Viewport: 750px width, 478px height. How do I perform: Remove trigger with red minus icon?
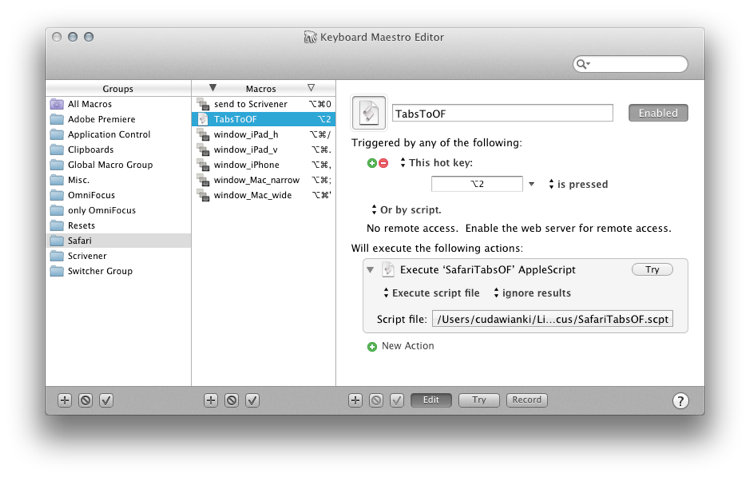pyautogui.click(x=384, y=163)
